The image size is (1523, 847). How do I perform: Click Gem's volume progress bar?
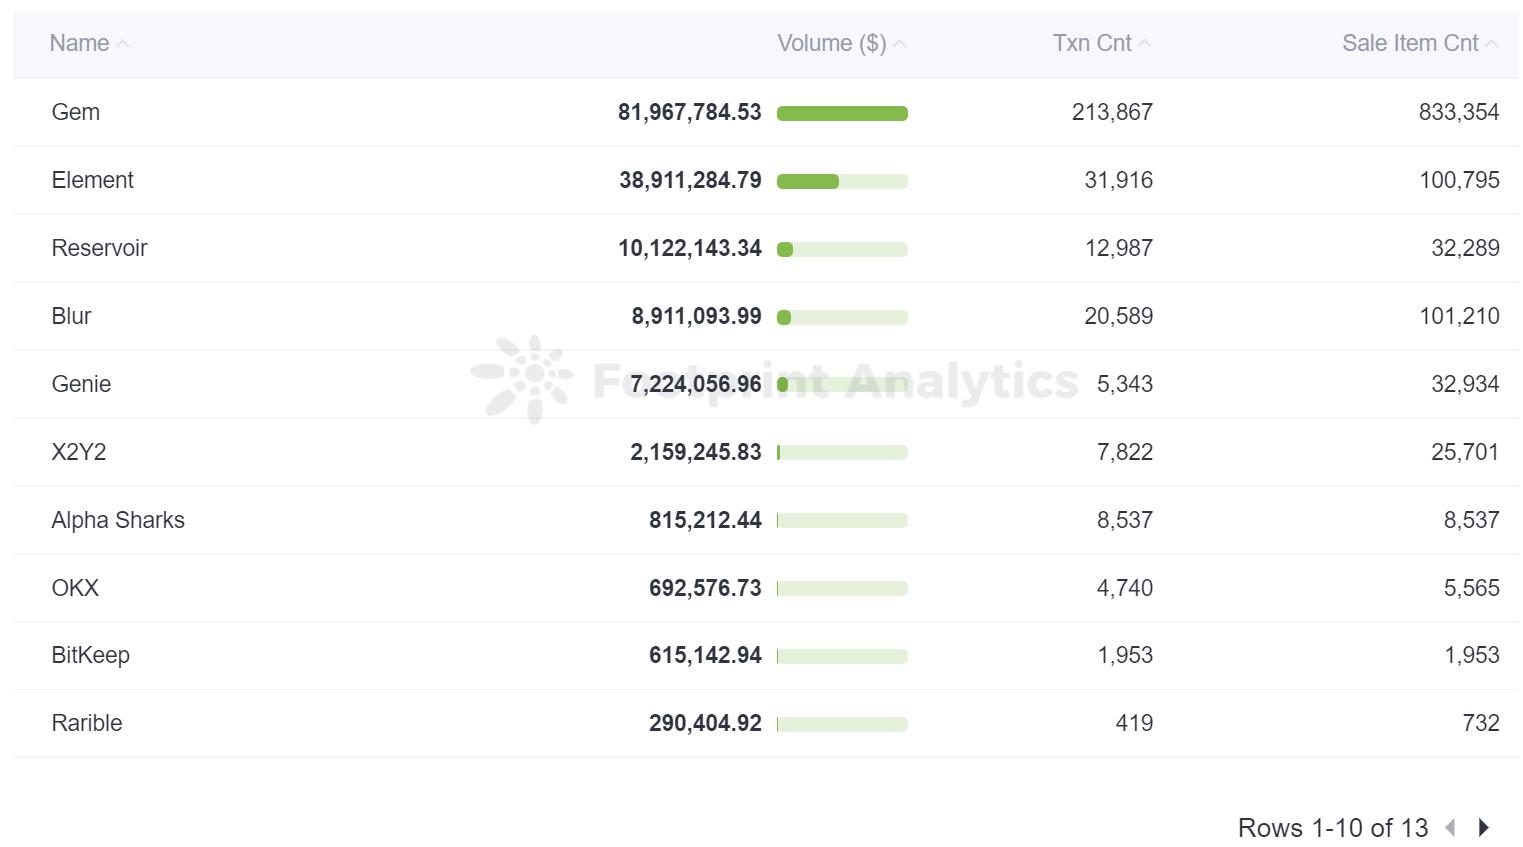point(842,113)
